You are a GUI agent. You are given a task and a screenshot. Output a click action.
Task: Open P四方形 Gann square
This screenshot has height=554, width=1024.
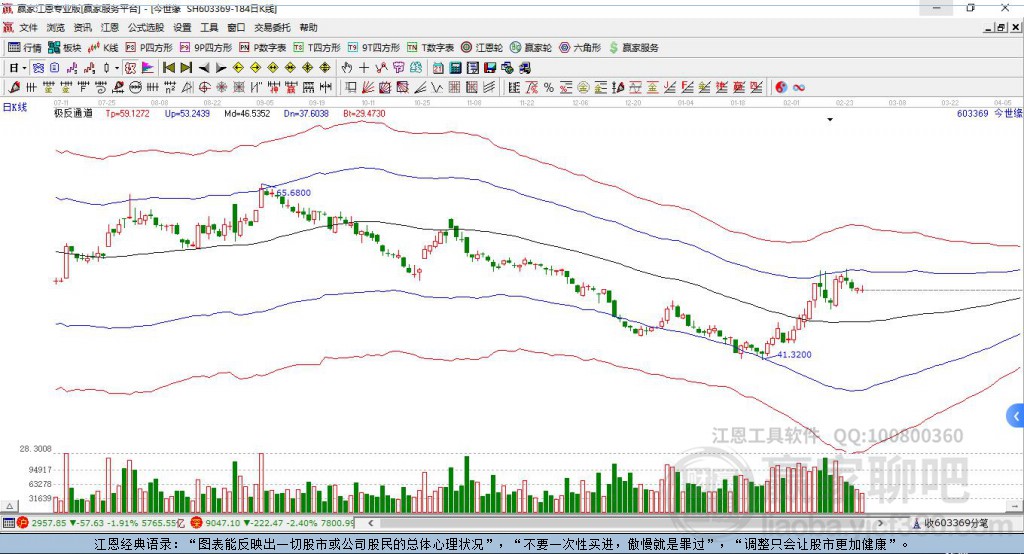tap(149, 48)
